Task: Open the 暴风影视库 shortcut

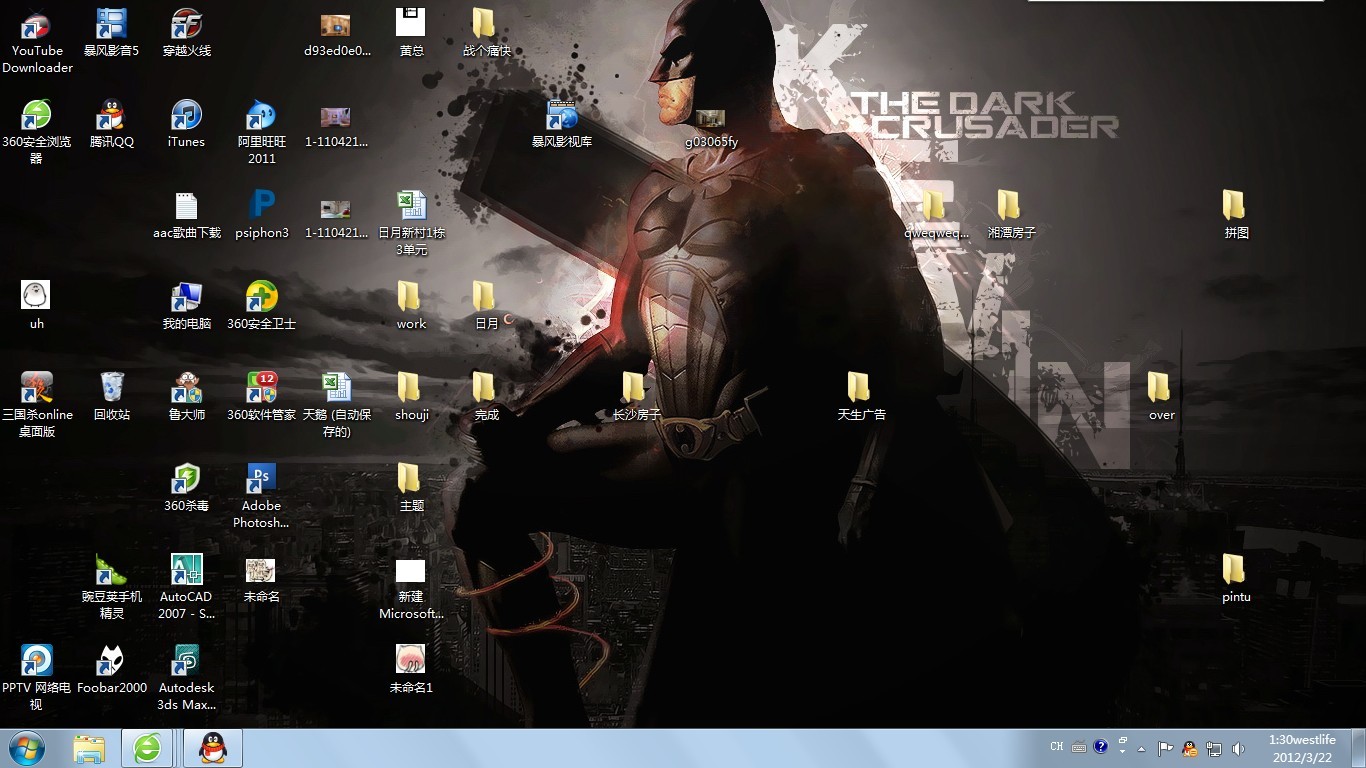Action: (562, 124)
